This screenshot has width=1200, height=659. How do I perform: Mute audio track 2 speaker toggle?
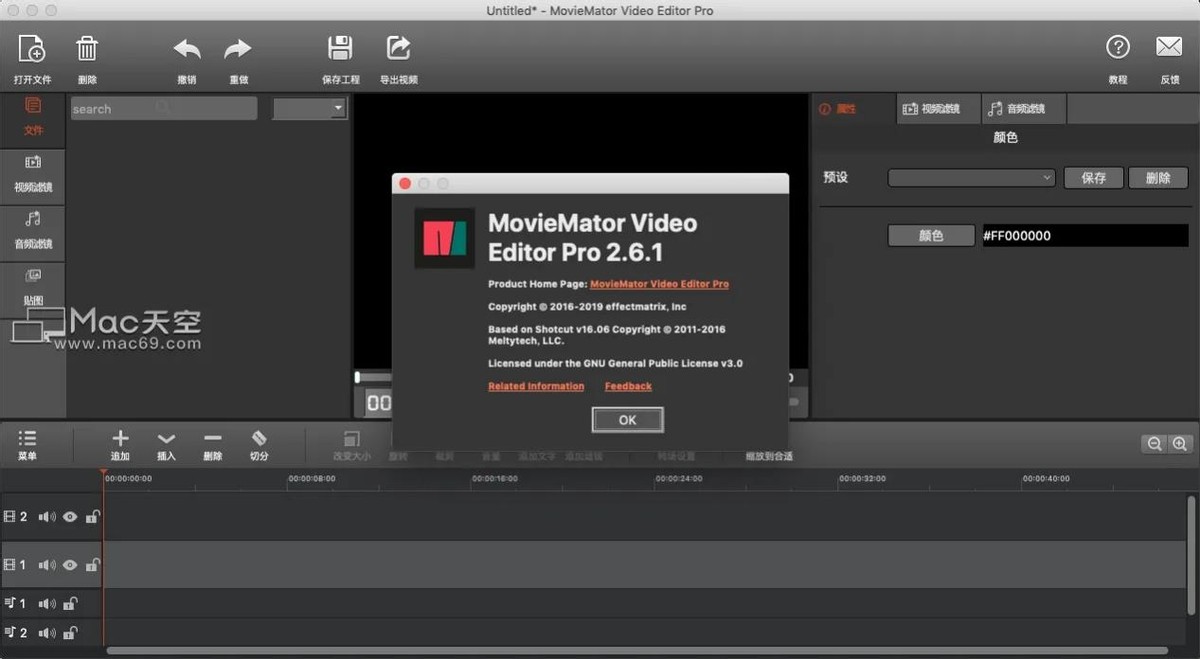tap(46, 632)
